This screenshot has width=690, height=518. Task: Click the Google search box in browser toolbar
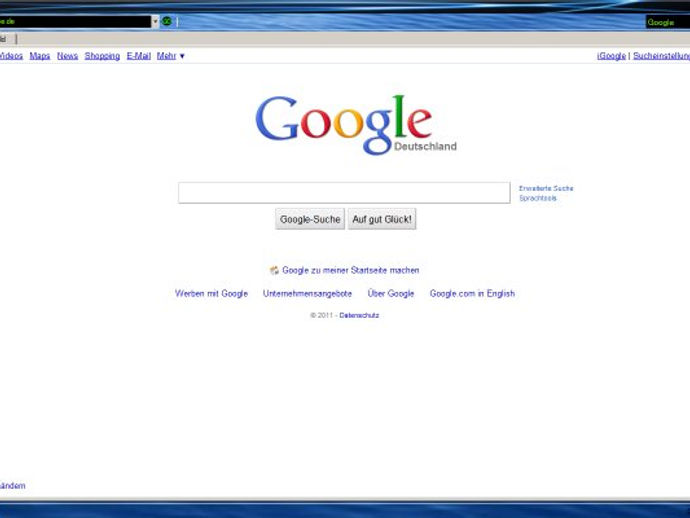pyautogui.click(x=668, y=22)
